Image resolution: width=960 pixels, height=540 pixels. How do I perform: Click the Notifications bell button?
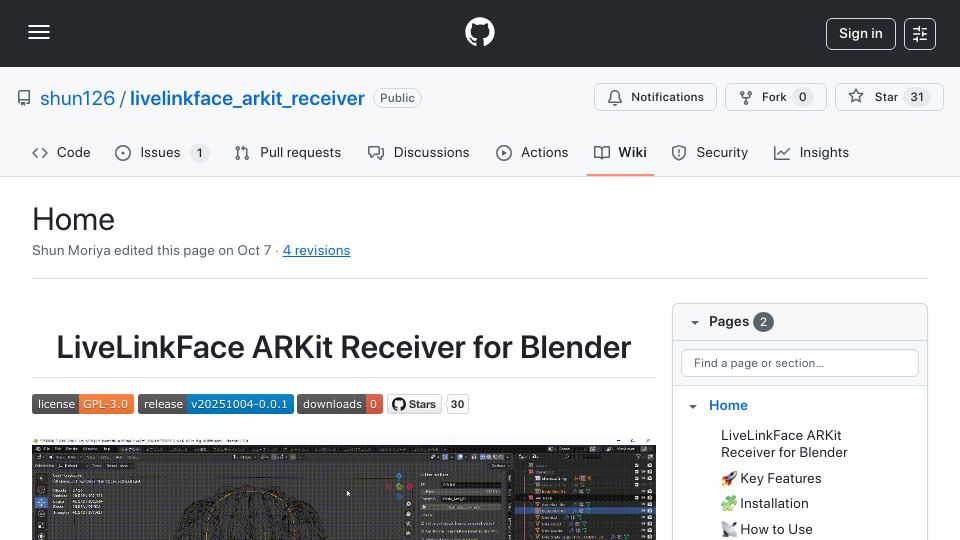pyautogui.click(x=655, y=97)
